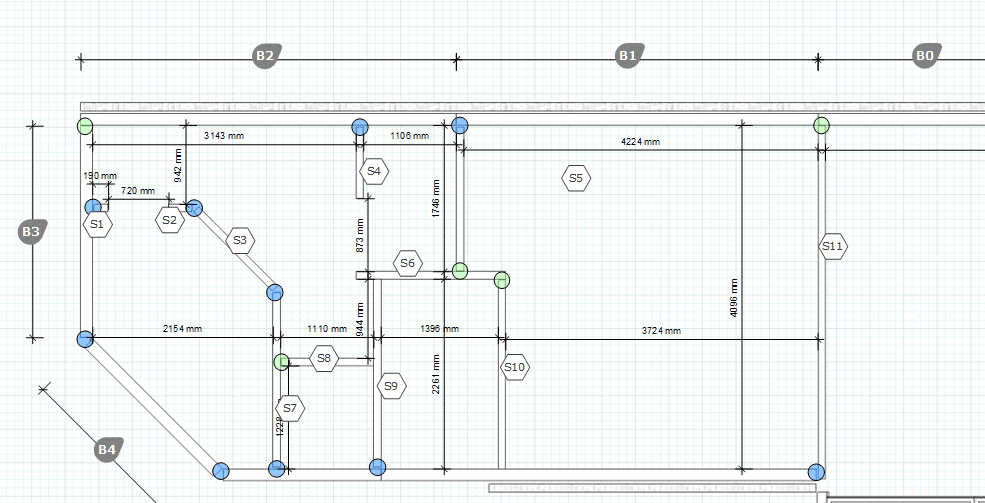Click the 3724 mm dimension text
The height and width of the screenshot is (503, 985).
660,330
